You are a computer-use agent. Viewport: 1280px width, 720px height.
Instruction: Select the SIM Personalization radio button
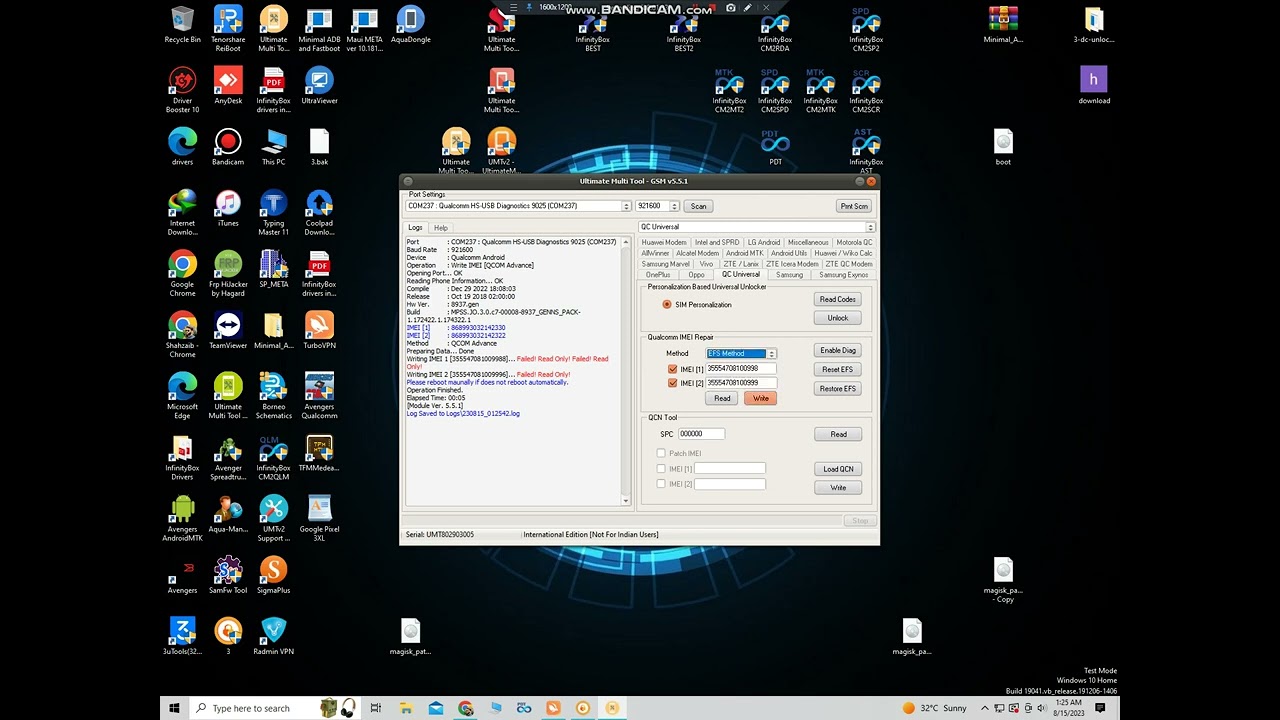[x=667, y=305]
